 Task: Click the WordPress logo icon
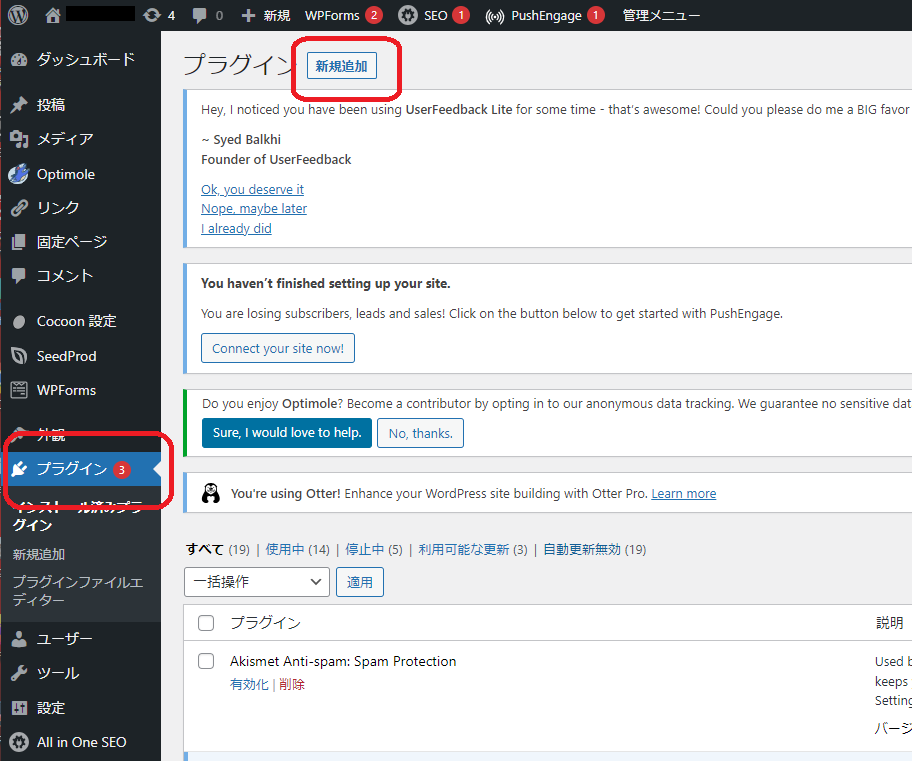click(x=18, y=15)
